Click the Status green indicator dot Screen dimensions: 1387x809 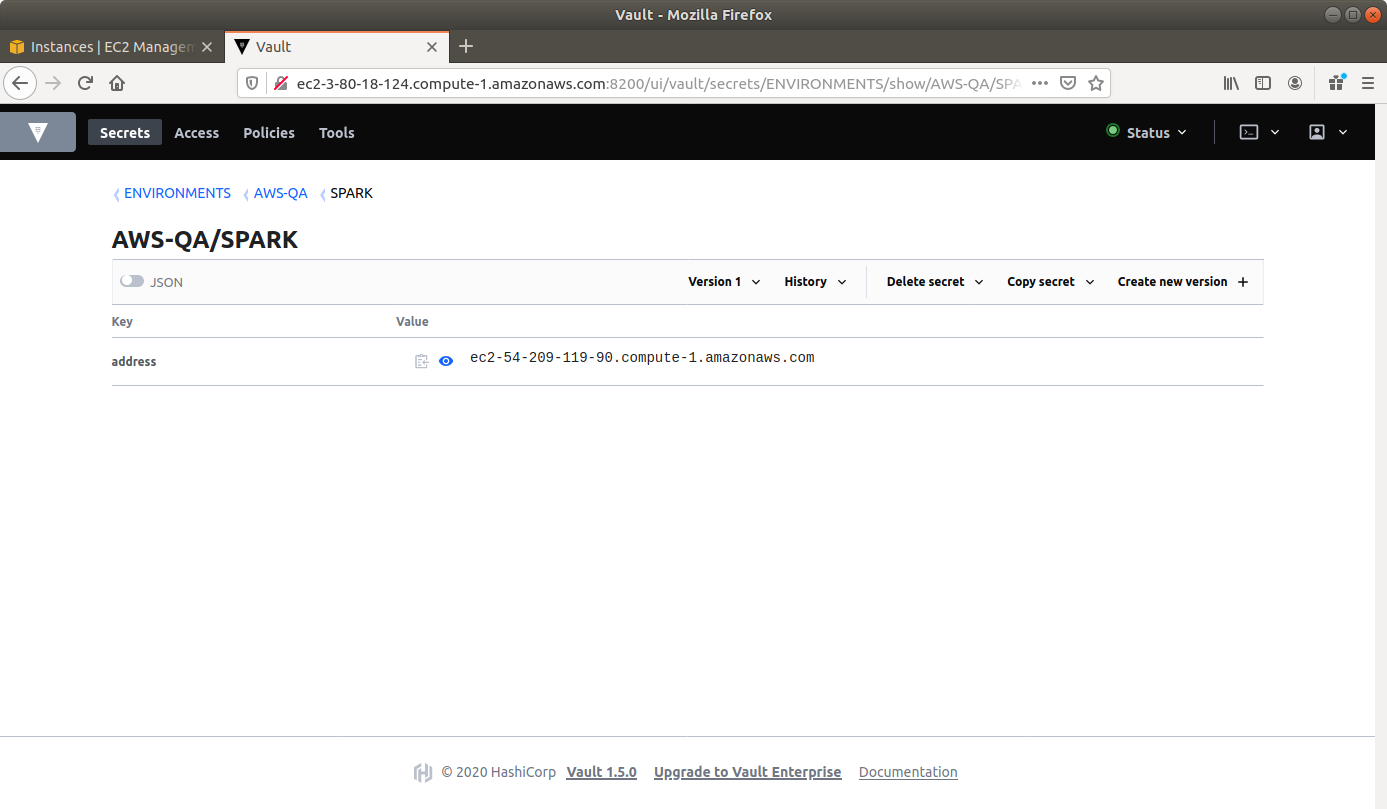tap(1112, 131)
